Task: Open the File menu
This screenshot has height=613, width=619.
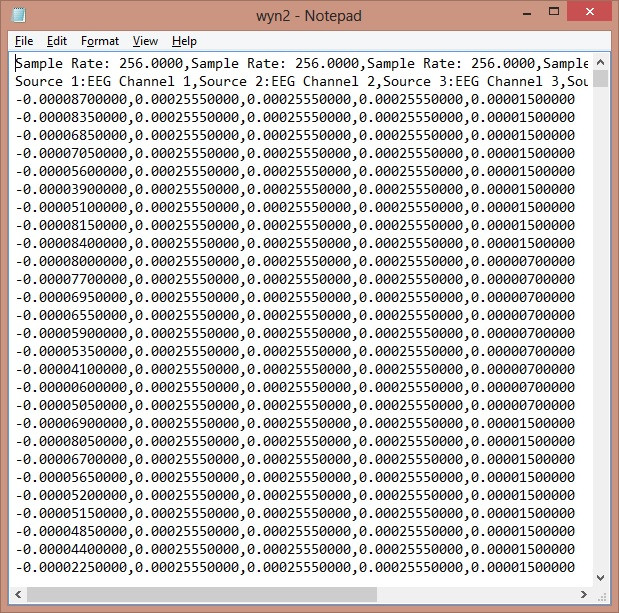Action: click(24, 41)
